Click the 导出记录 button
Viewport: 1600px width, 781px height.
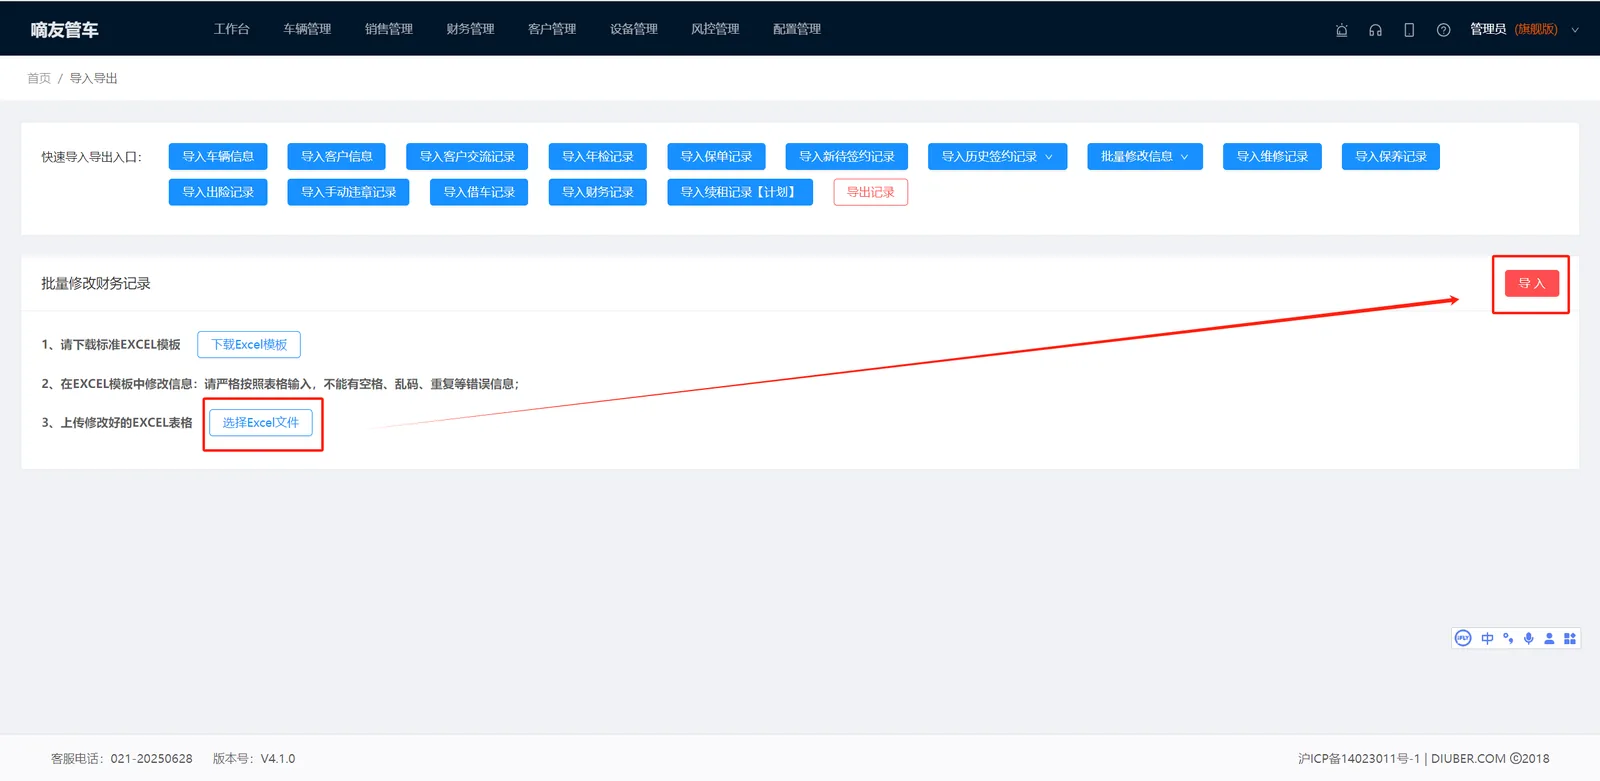click(x=871, y=192)
